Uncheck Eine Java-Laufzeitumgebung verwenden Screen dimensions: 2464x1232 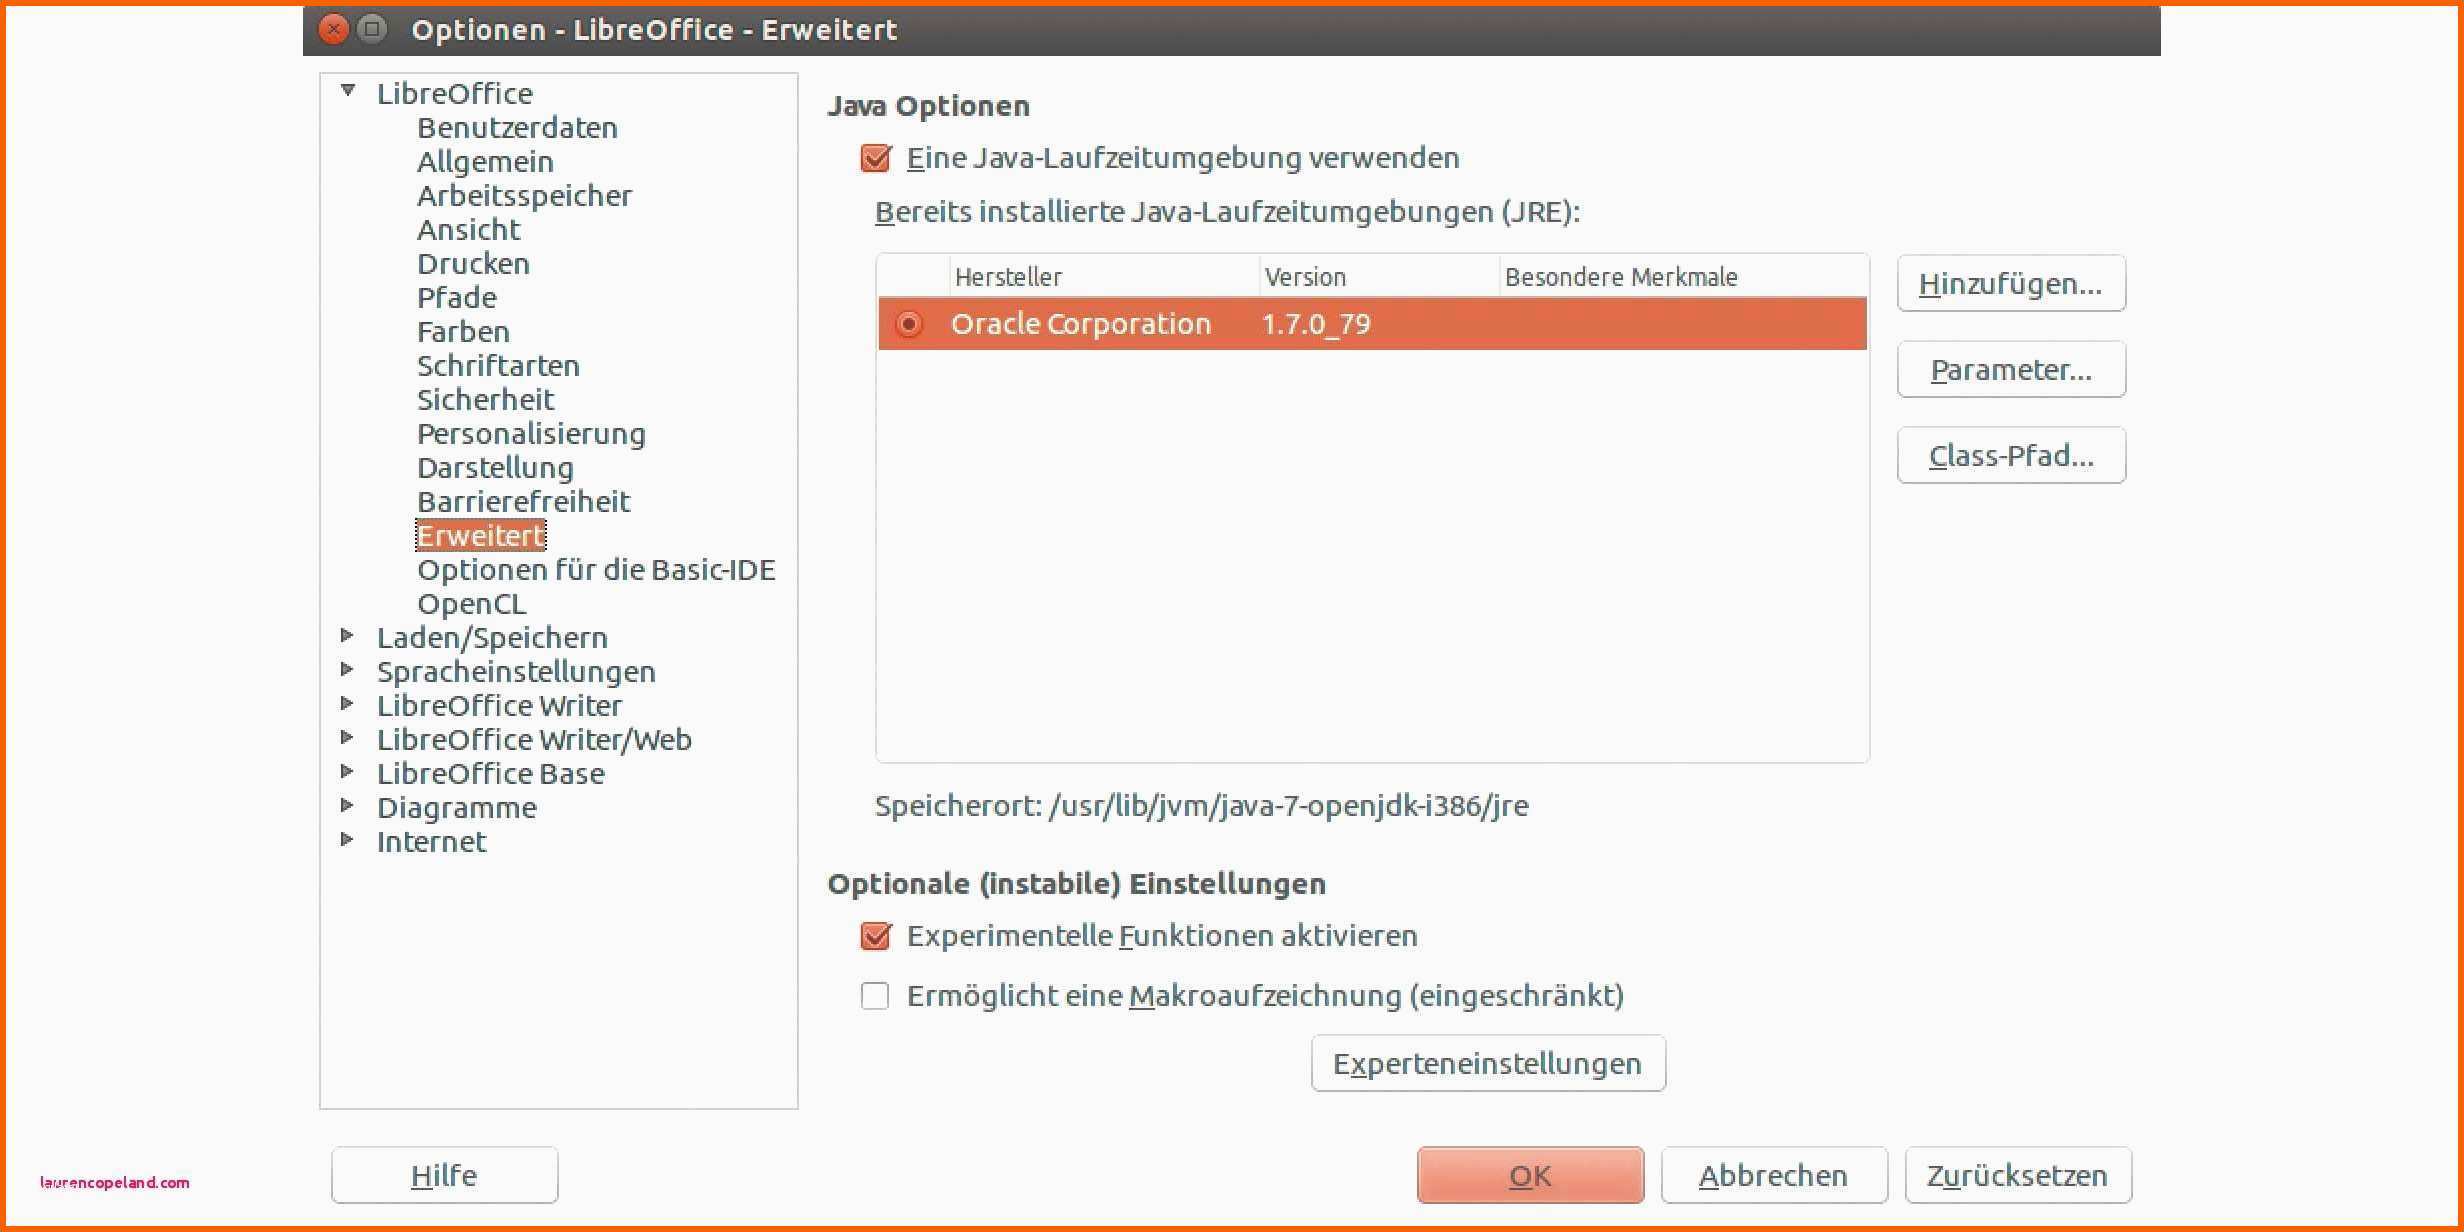(x=875, y=158)
